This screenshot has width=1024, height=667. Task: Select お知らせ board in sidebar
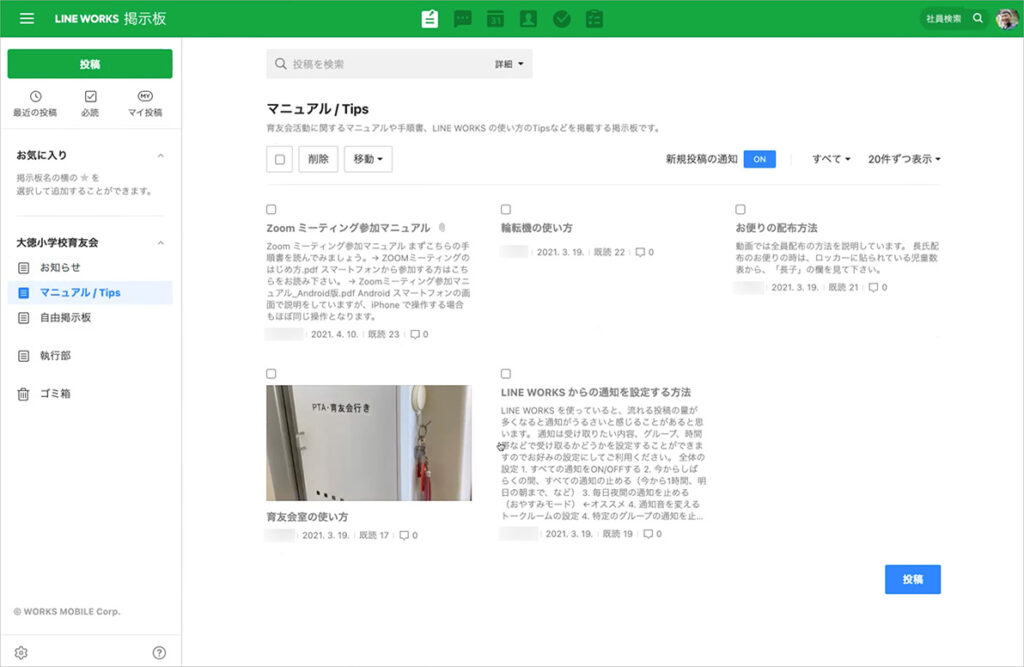tap(60, 268)
